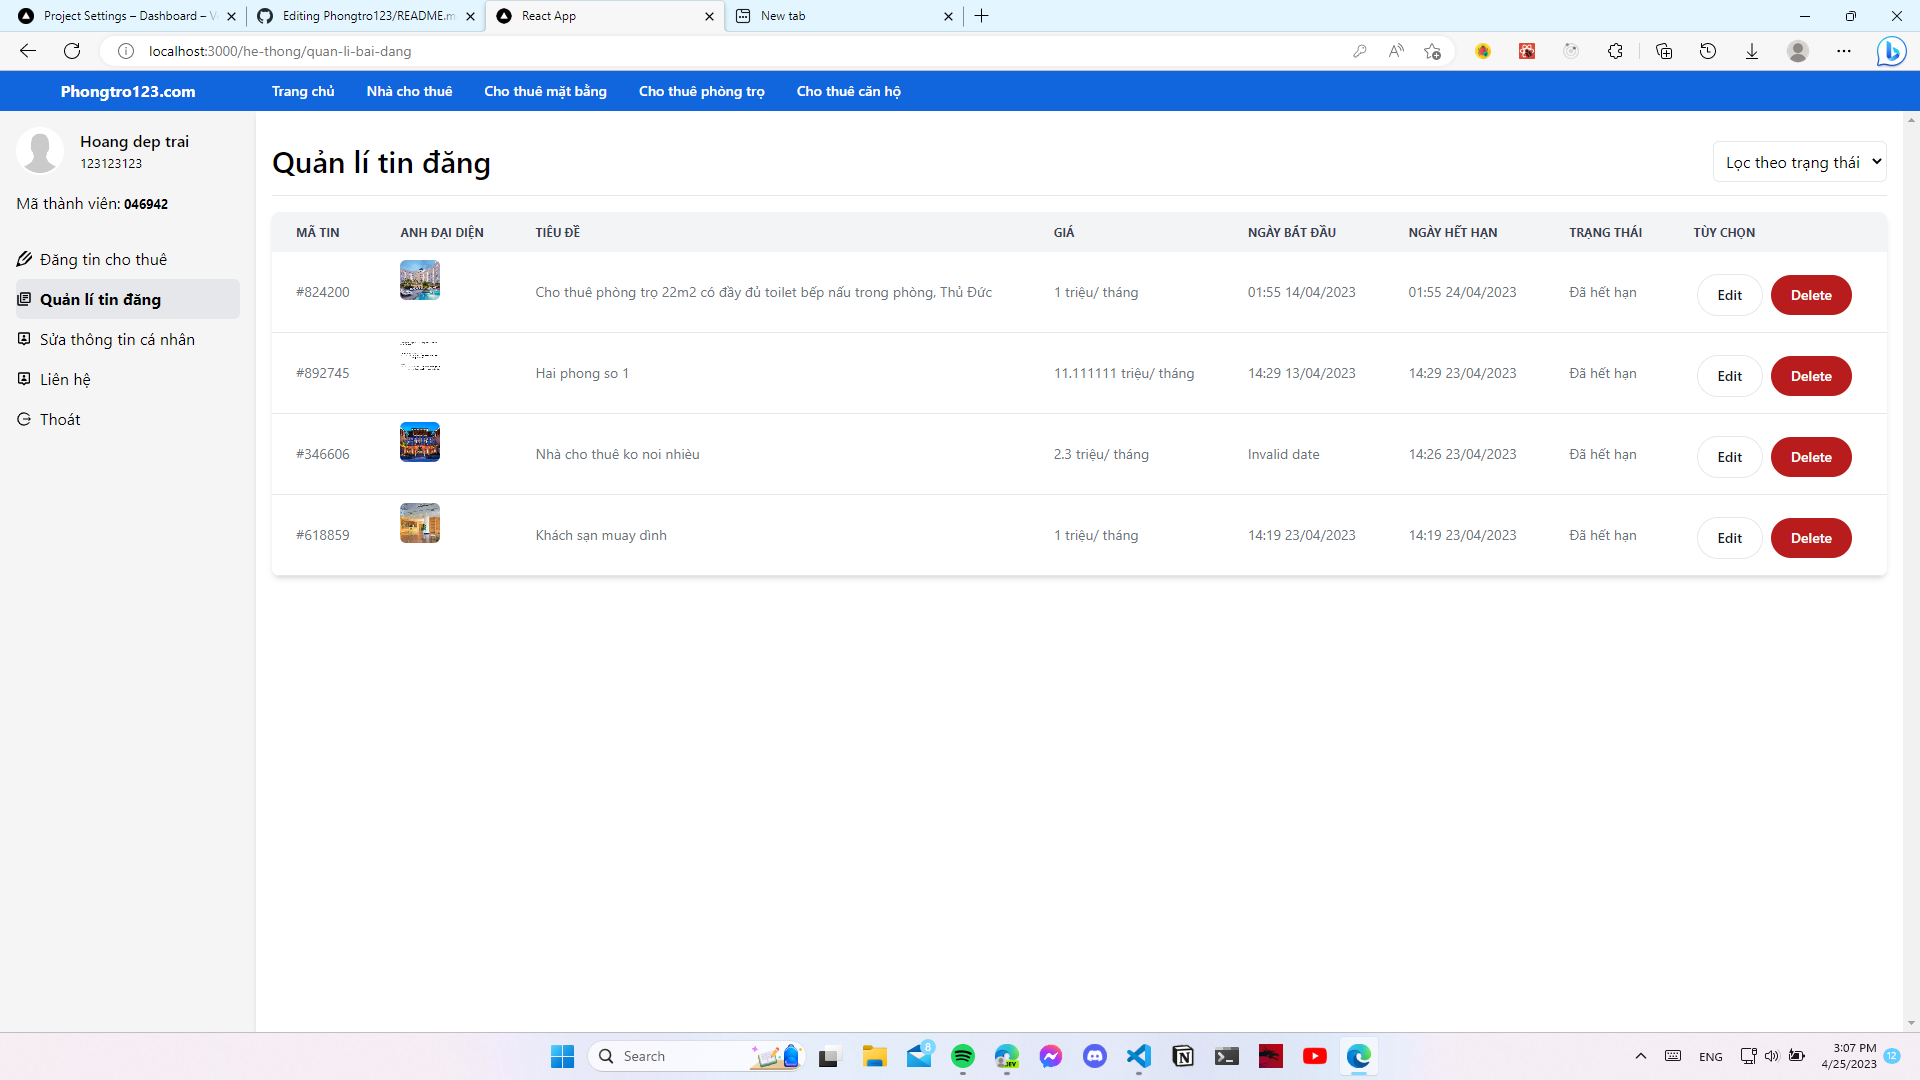Click Thoát to log out
The image size is (1920, 1080).
pos(127,419)
